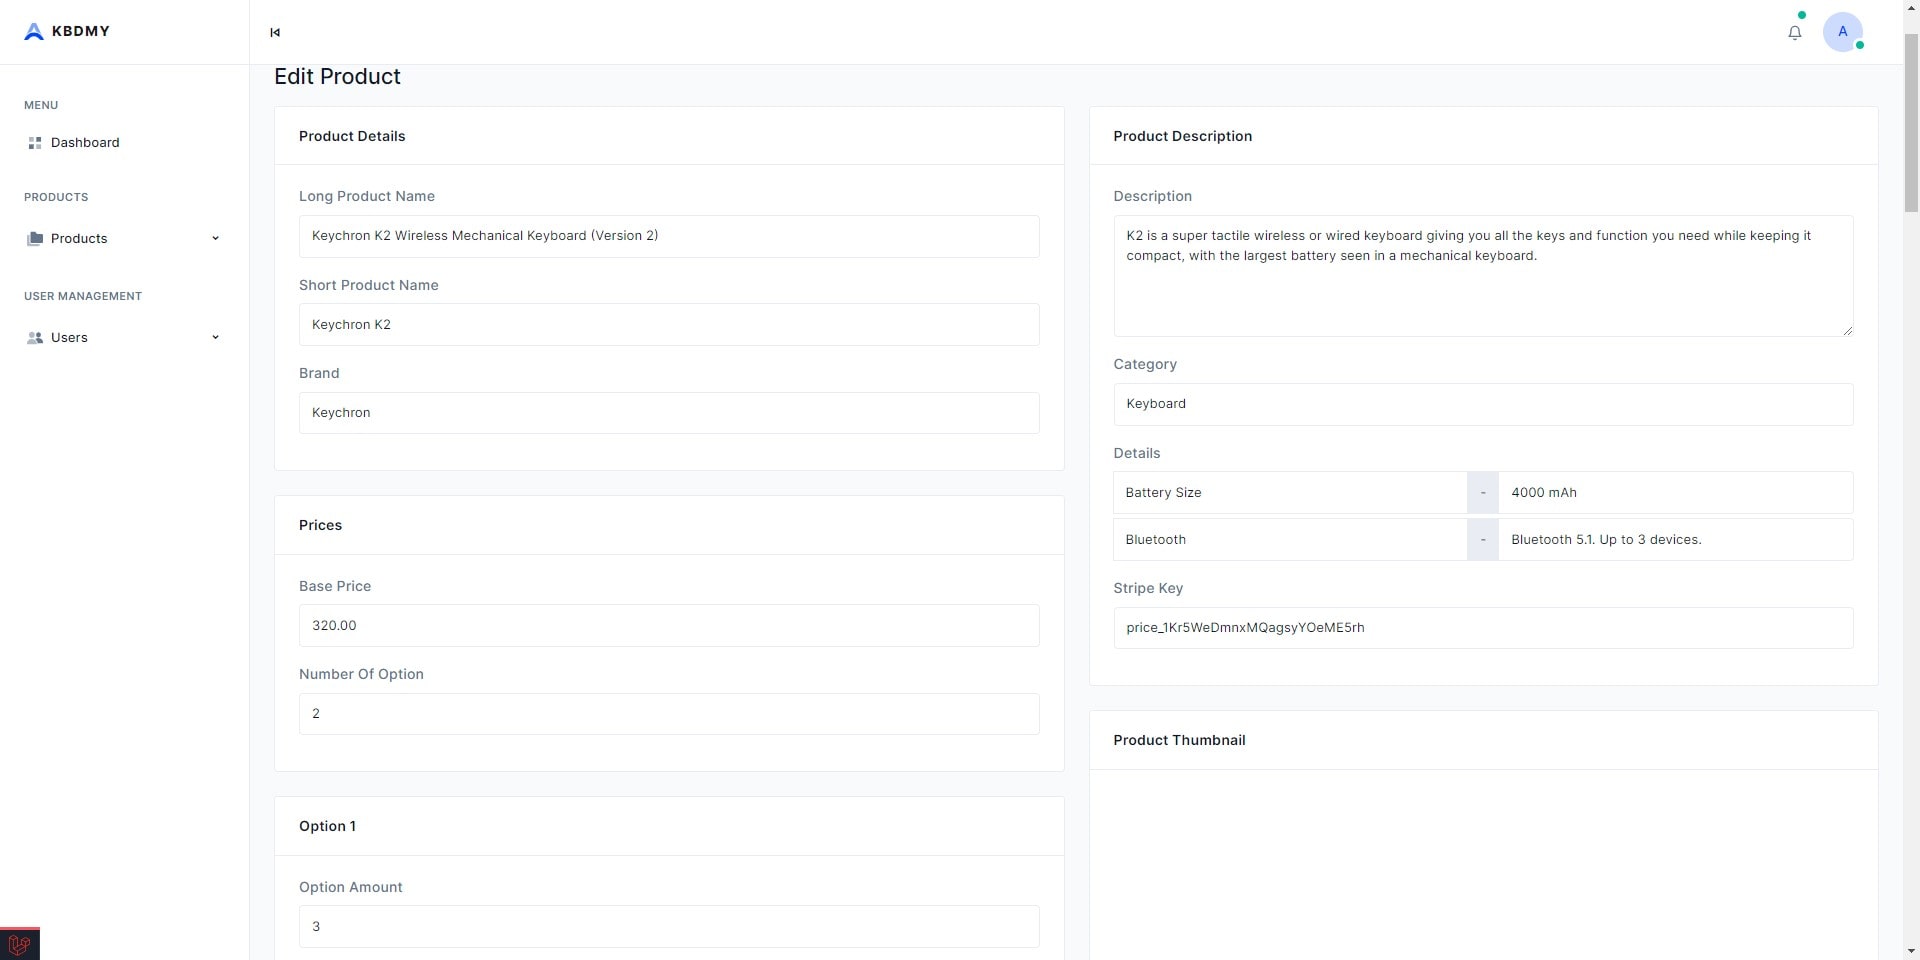
Task: Click the Edit Product heading
Action: [x=337, y=77]
